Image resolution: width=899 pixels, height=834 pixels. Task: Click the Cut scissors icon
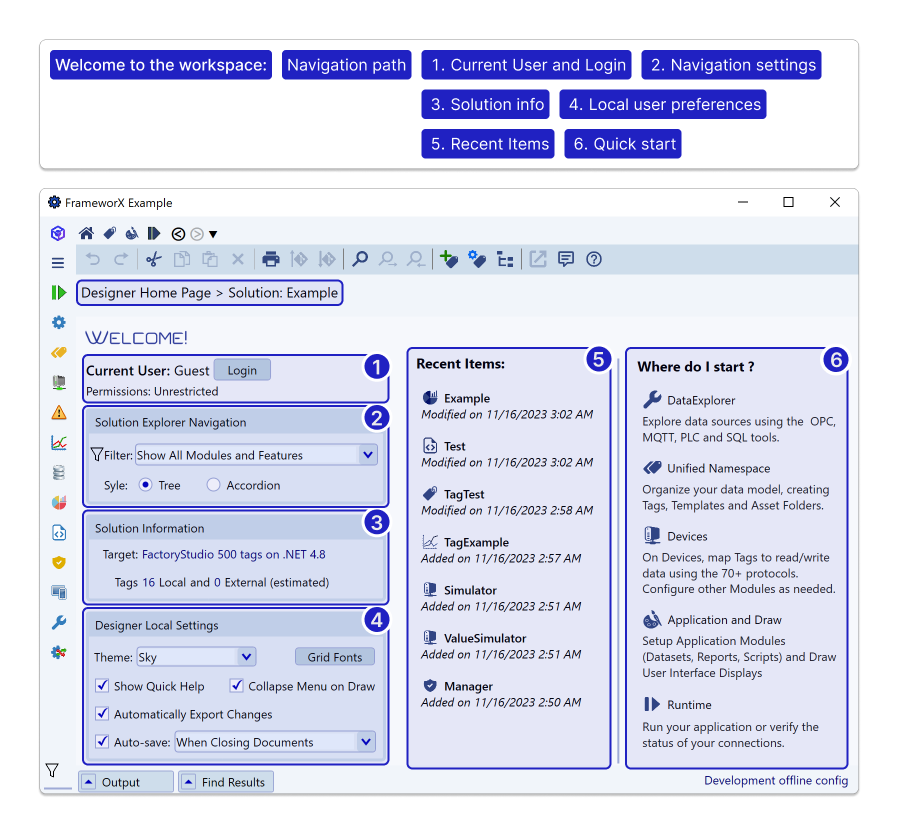(x=153, y=260)
